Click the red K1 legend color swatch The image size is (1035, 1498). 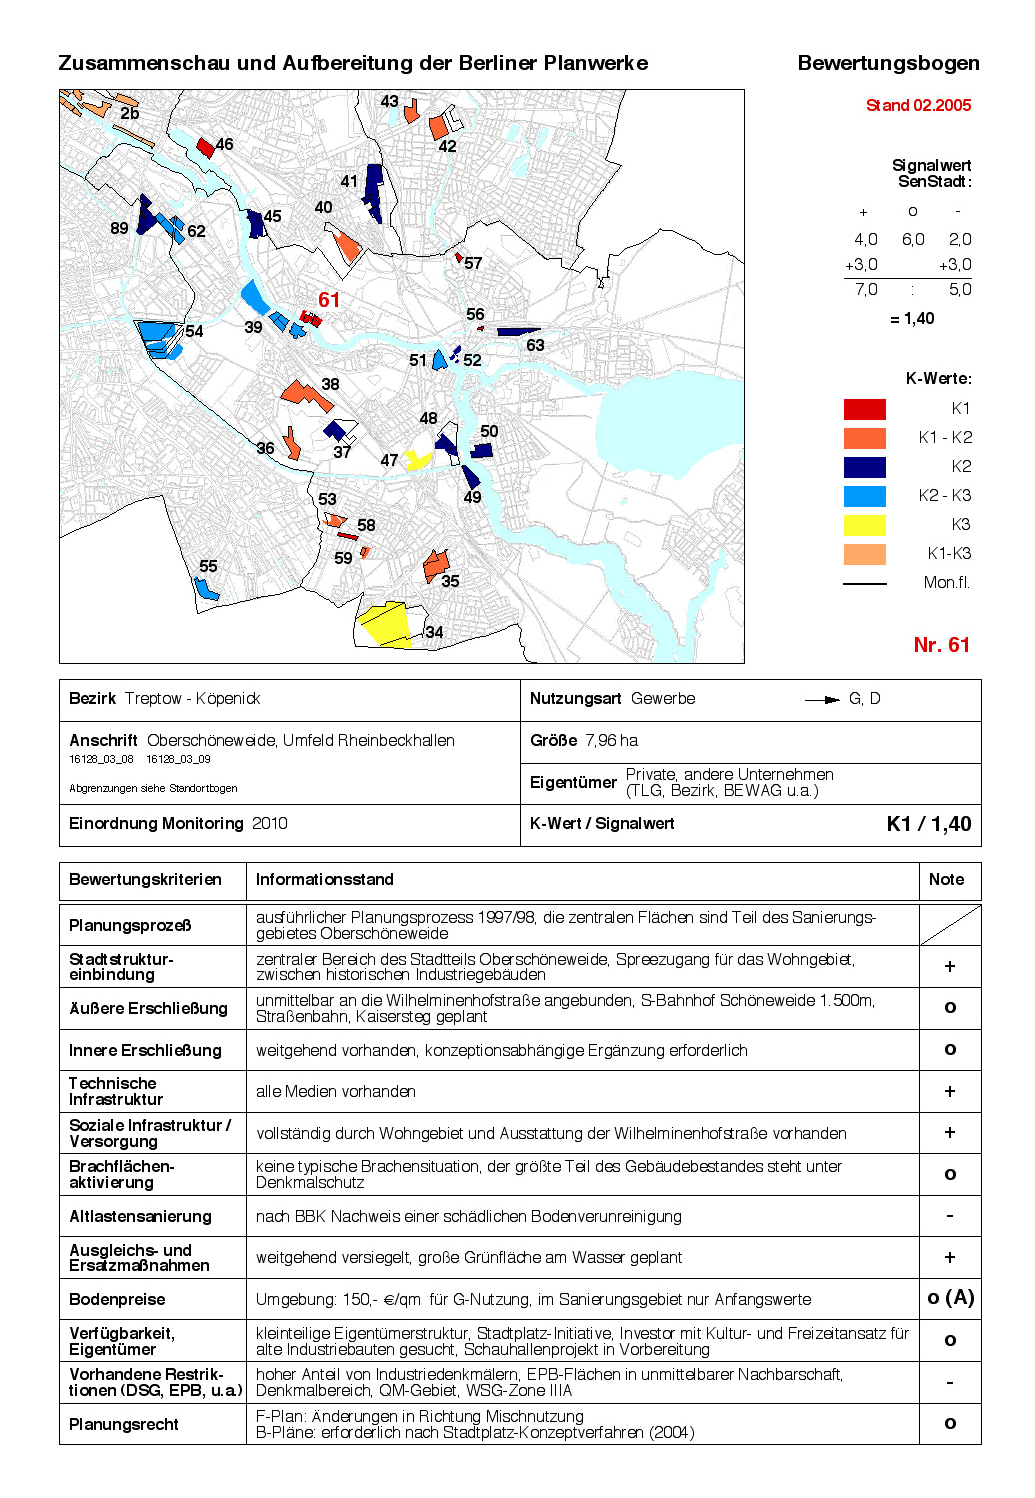tap(864, 409)
